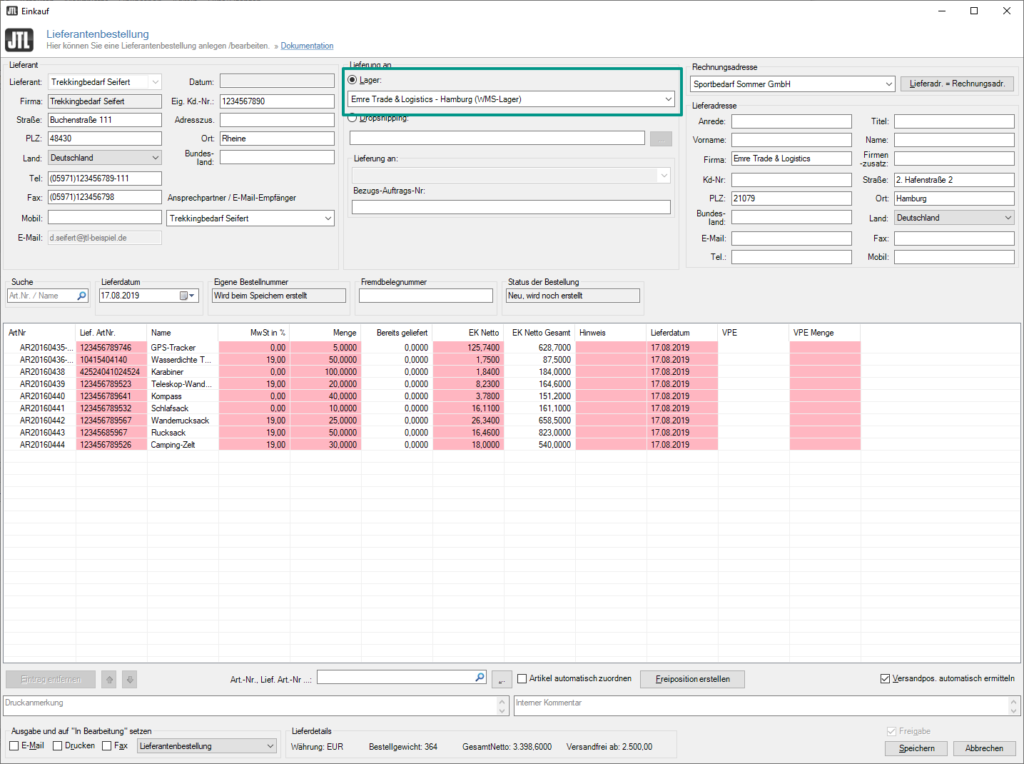
Task: Sort table by EK Netto column header
Action: pos(468,332)
